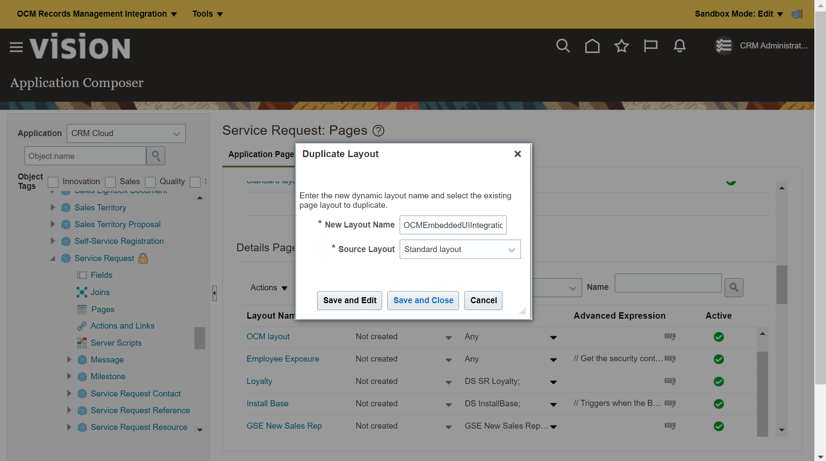Viewport: 826px width, 461px height.
Task: Open expression builder for GSE New Sales Rep
Action: [x=670, y=426]
